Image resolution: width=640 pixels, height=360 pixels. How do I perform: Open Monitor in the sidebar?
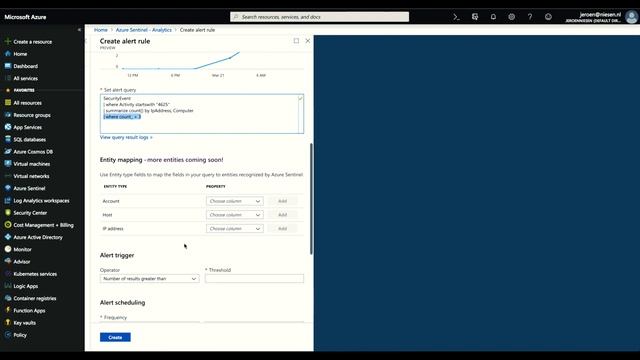[22, 249]
